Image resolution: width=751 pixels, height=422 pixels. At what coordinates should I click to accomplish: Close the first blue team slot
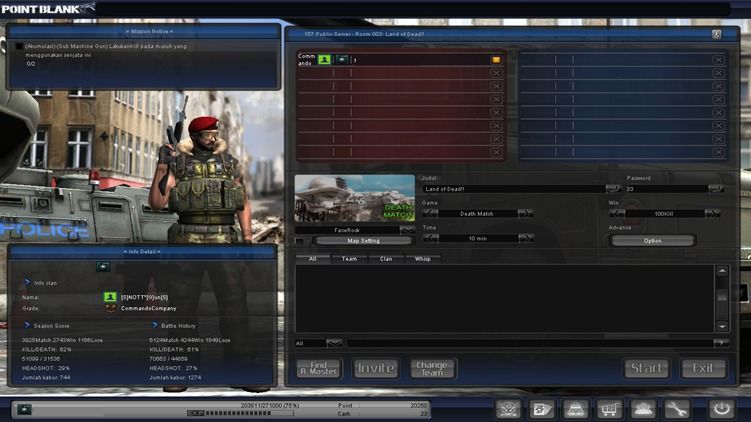tap(718, 60)
